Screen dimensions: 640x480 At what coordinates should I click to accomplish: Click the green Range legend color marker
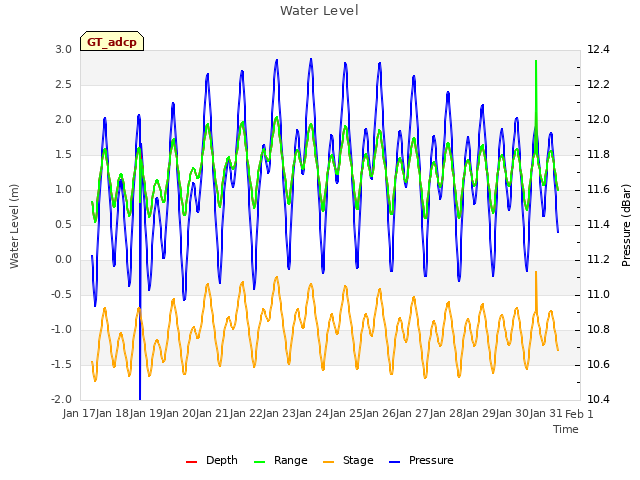pos(259,462)
